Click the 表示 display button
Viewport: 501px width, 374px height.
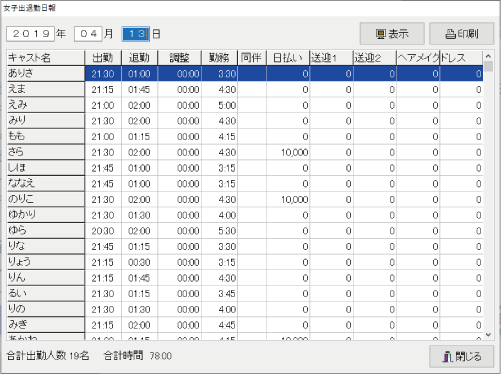point(392,34)
